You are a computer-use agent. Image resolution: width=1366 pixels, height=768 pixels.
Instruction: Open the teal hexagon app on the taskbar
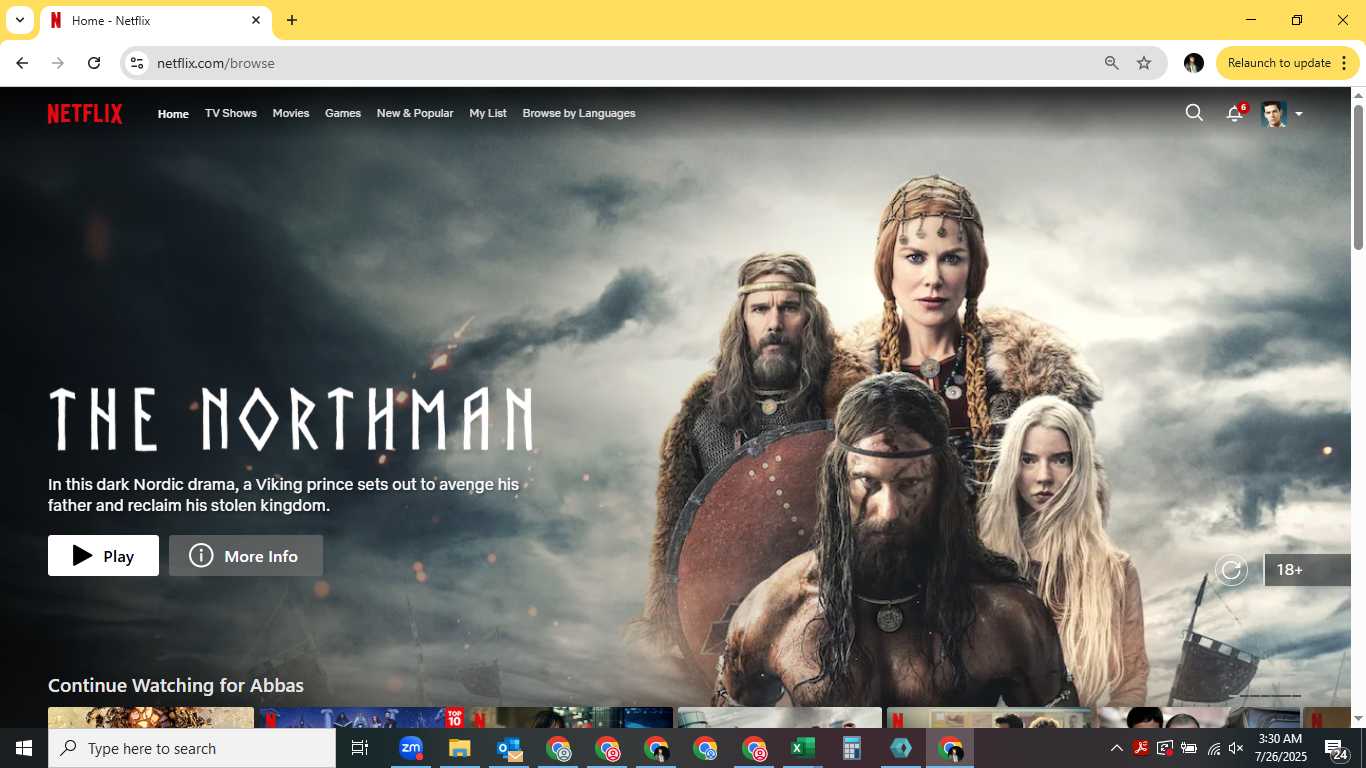pos(901,748)
